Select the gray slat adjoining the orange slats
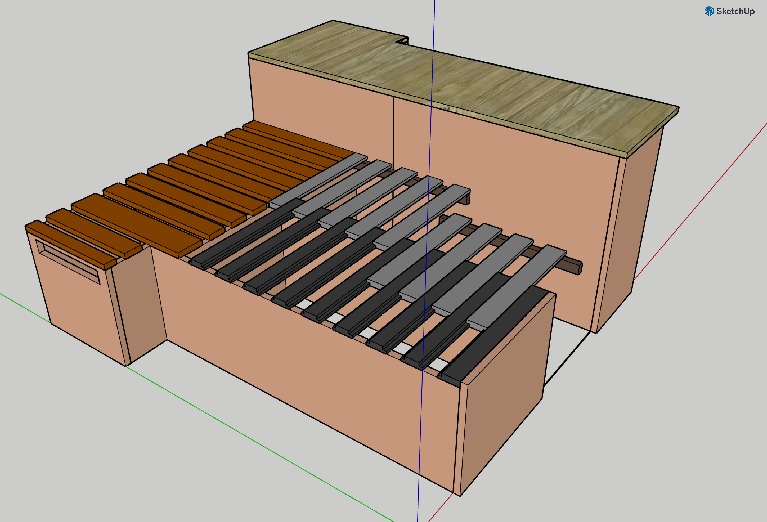This screenshot has width=767, height=522. (x=318, y=181)
